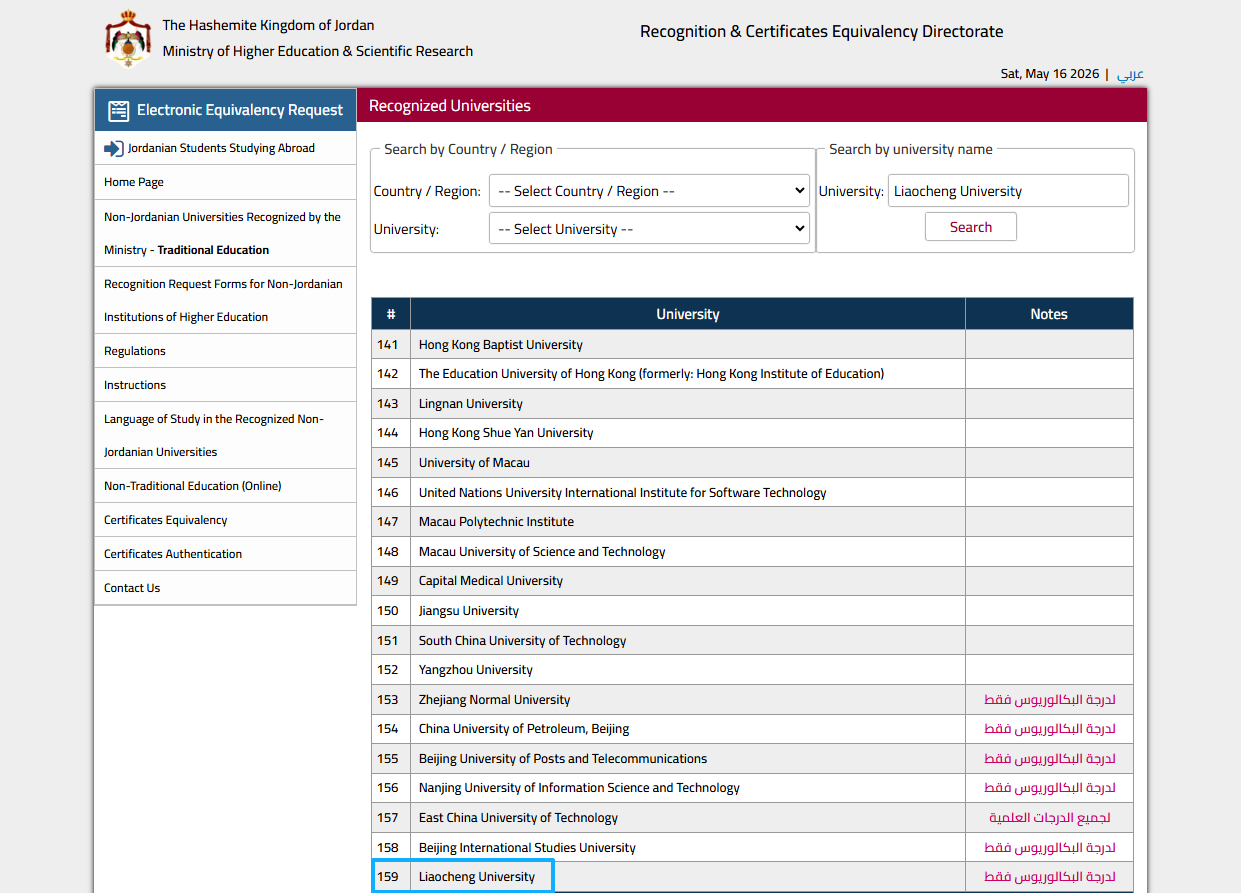The image size is (1241, 893).
Task: Open the Regulations menu item
Action: tap(226, 351)
